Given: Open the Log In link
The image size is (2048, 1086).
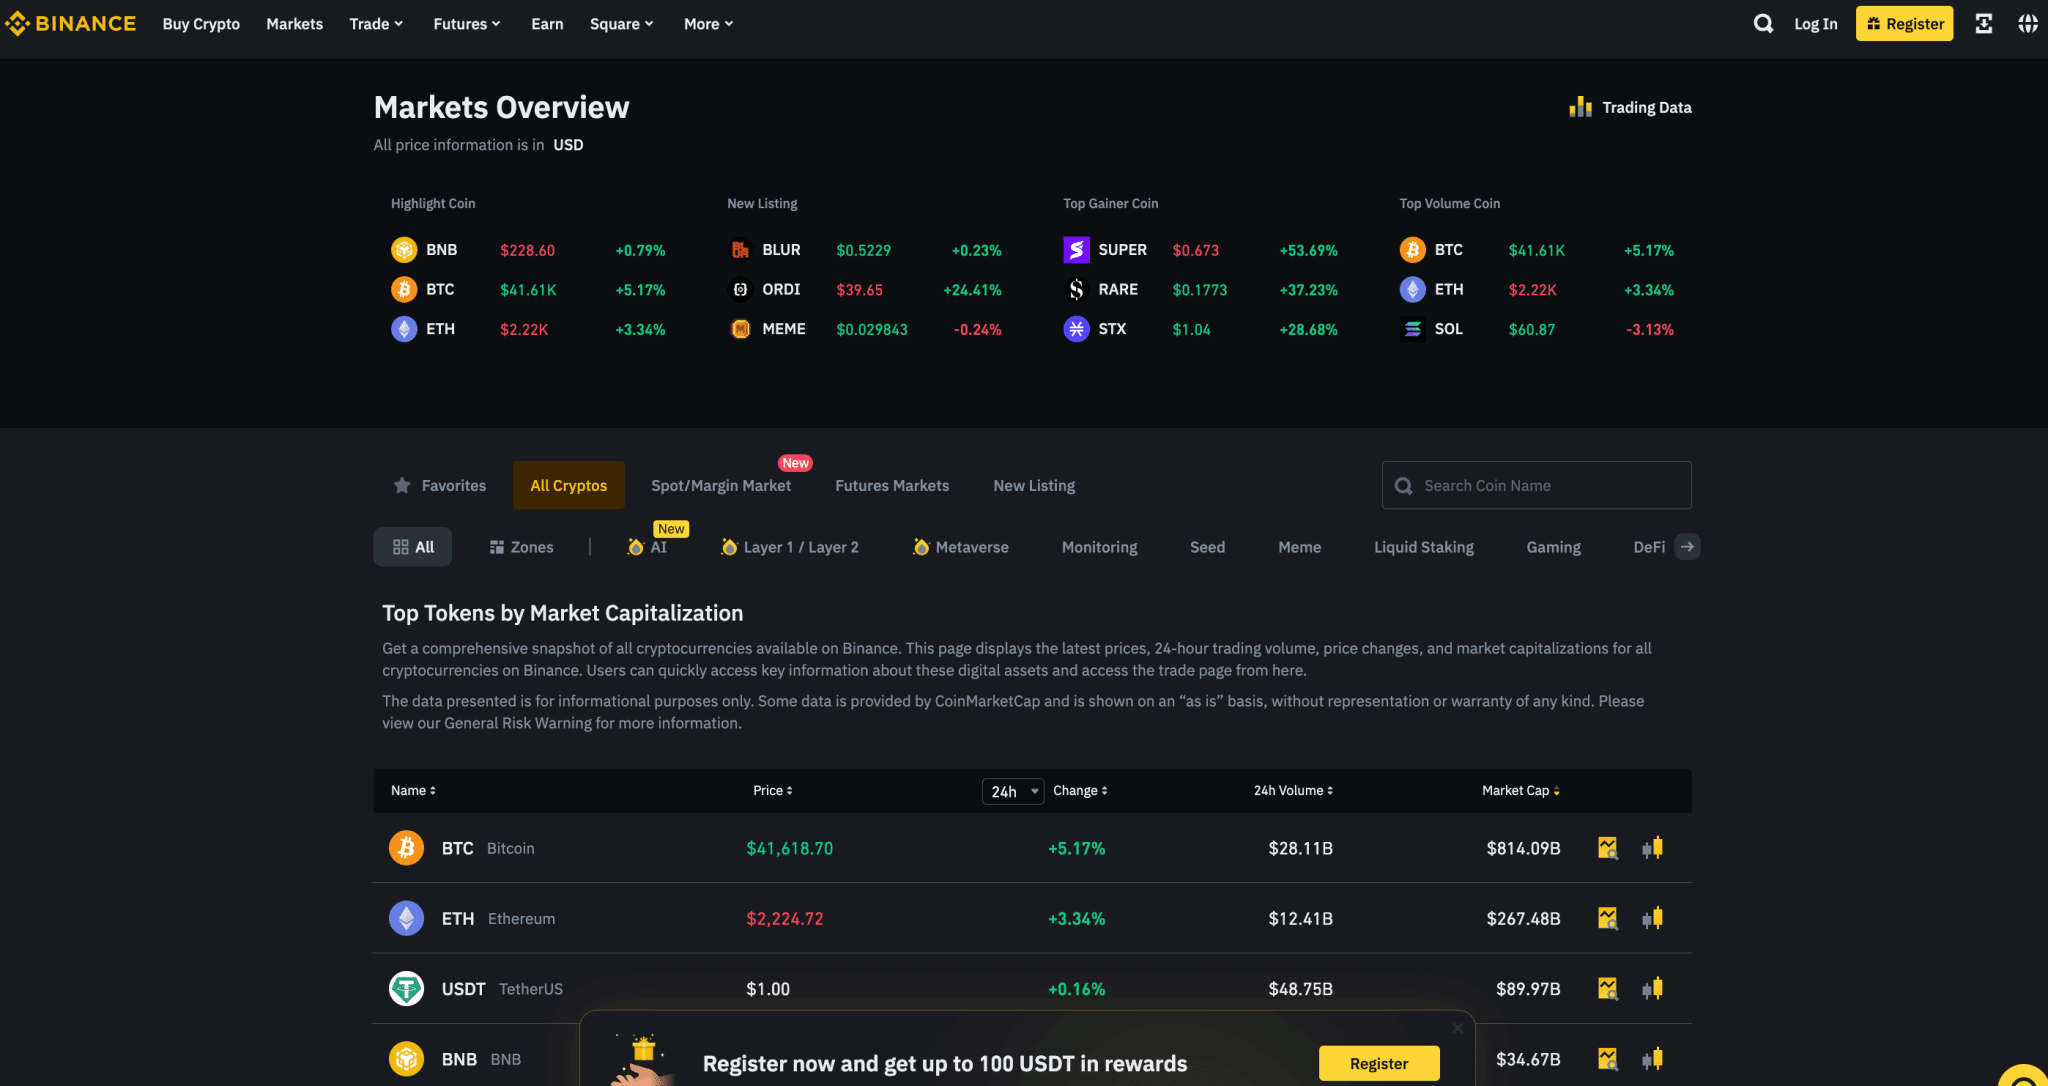Looking at the screenshot, I should click(x=1816, y=23).
